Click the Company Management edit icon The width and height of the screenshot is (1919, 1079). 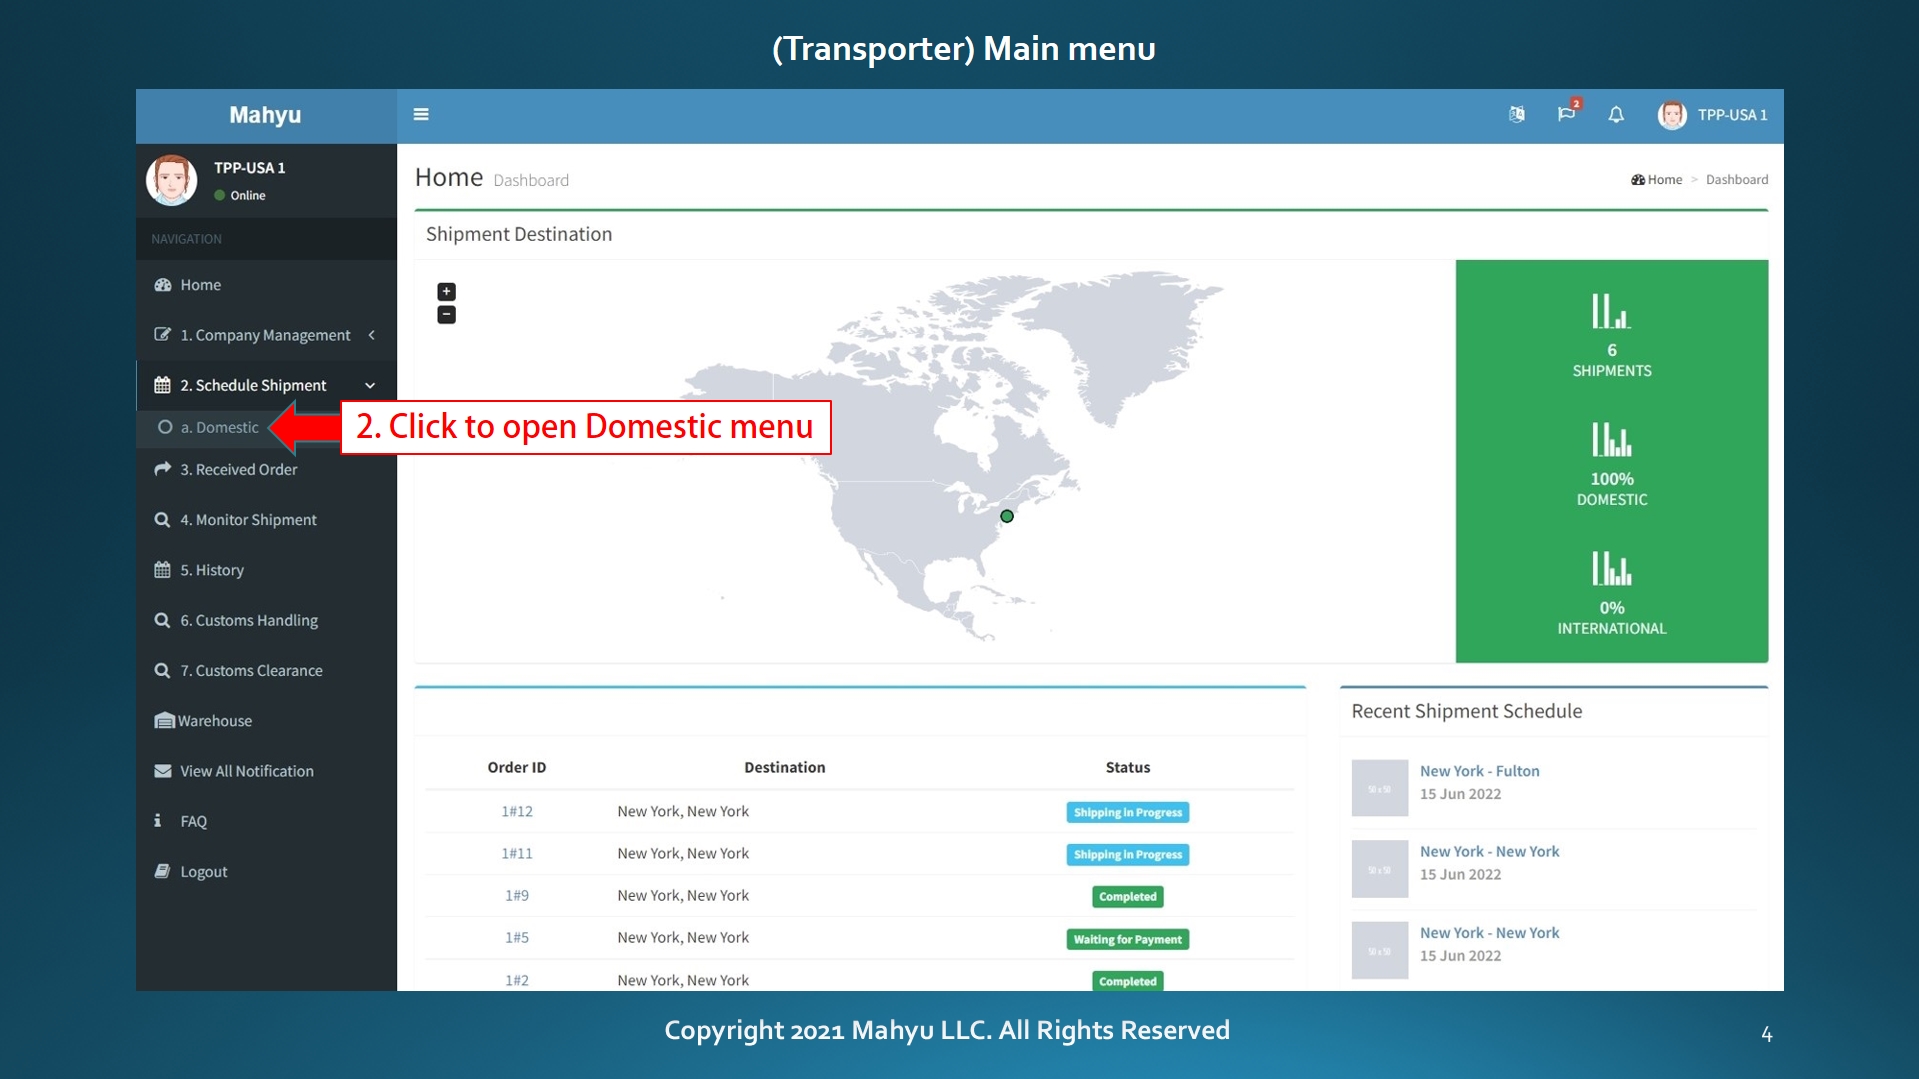point(162,335)
